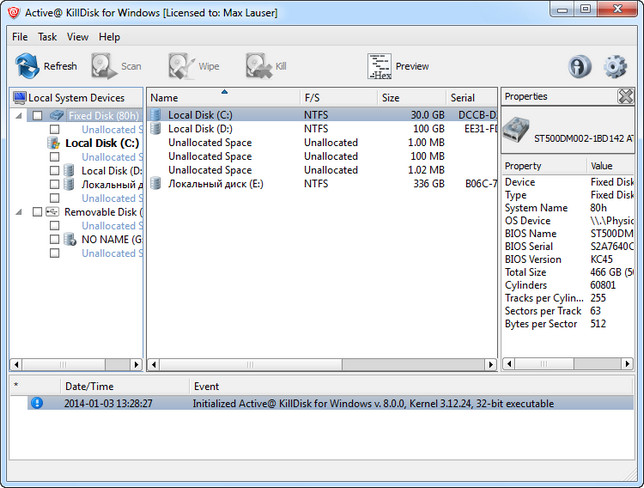Click the Bytes per Sector property row
This screenshot has width=644, height=488.
[x=568, y=324]
